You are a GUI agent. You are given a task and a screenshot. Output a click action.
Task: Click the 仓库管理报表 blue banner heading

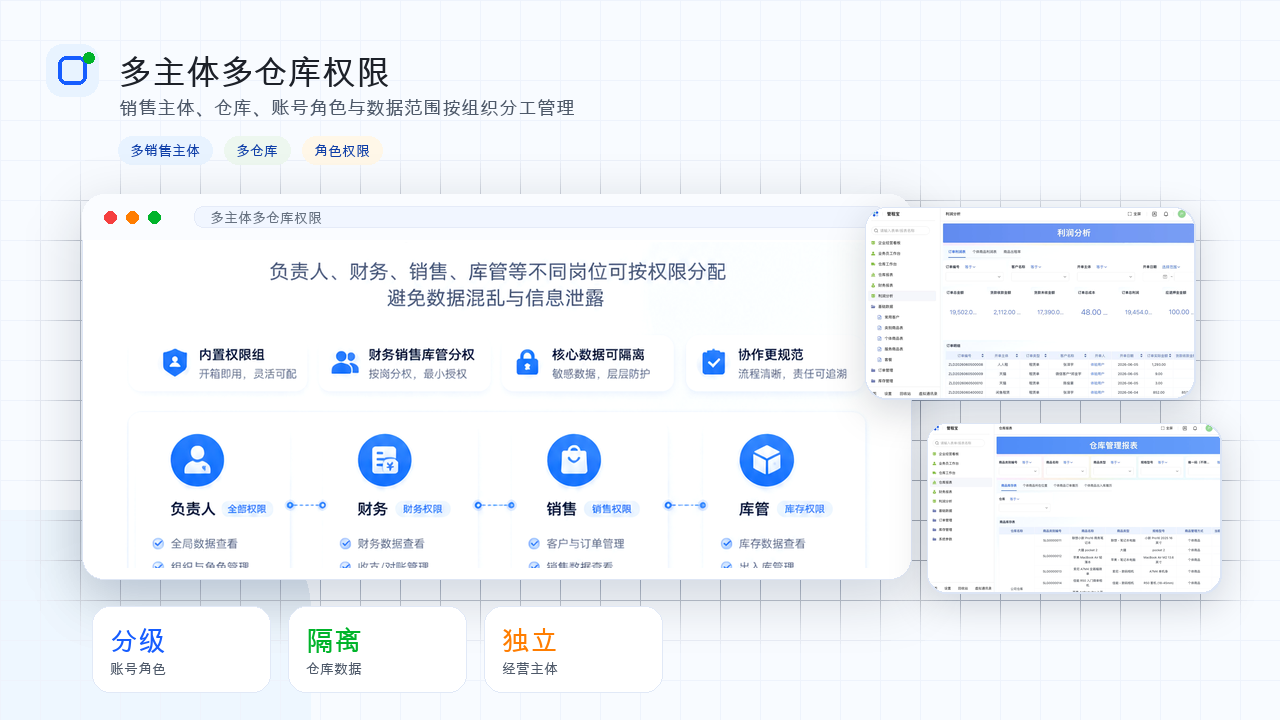1113,445
